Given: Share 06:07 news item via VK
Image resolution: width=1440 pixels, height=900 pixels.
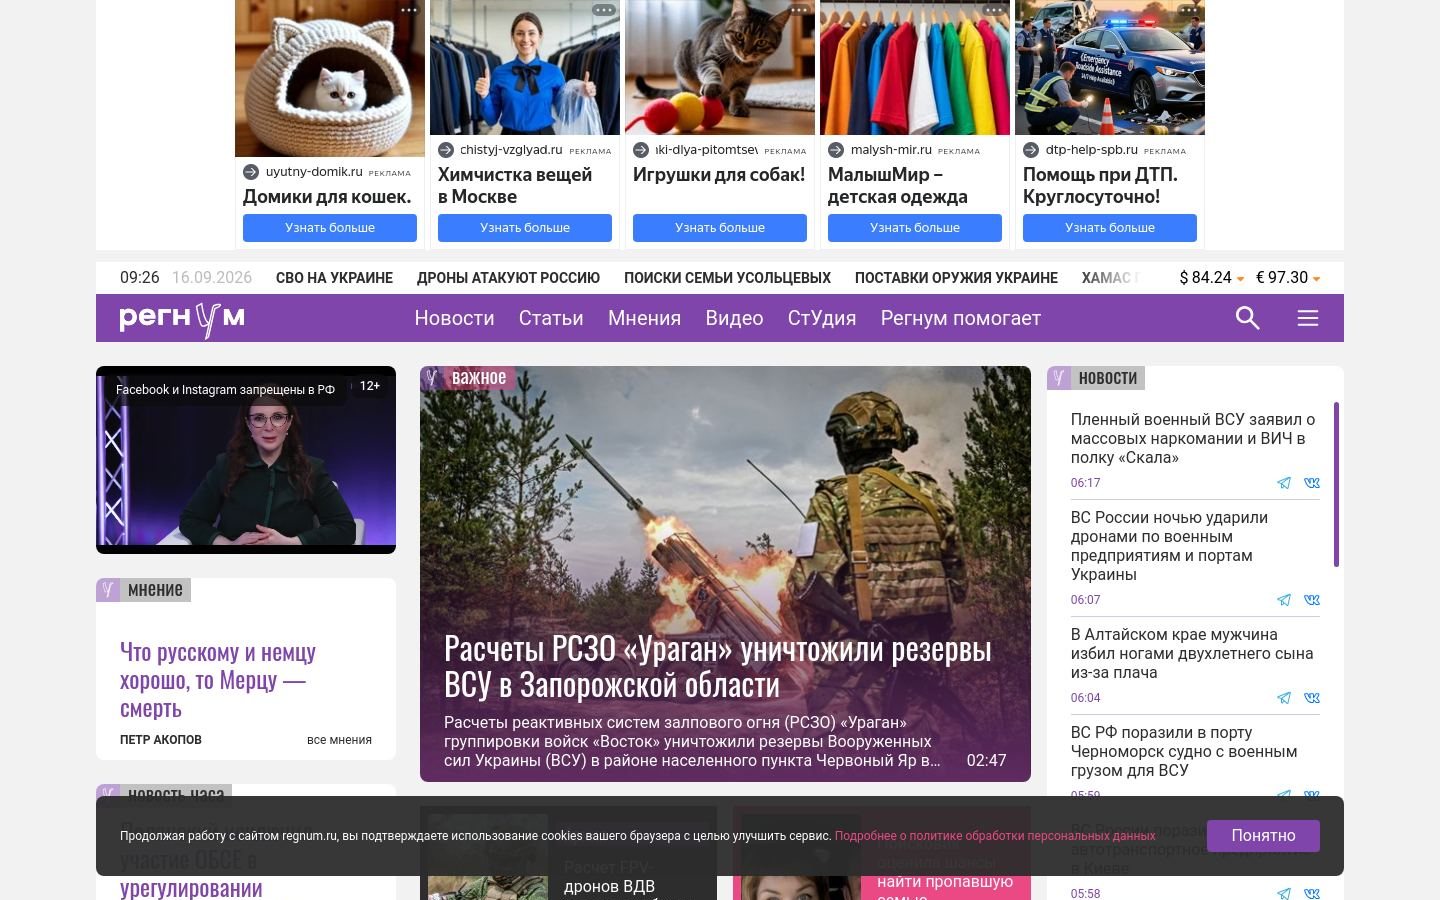Looking at the screenshot, I should coord(1312,600).
